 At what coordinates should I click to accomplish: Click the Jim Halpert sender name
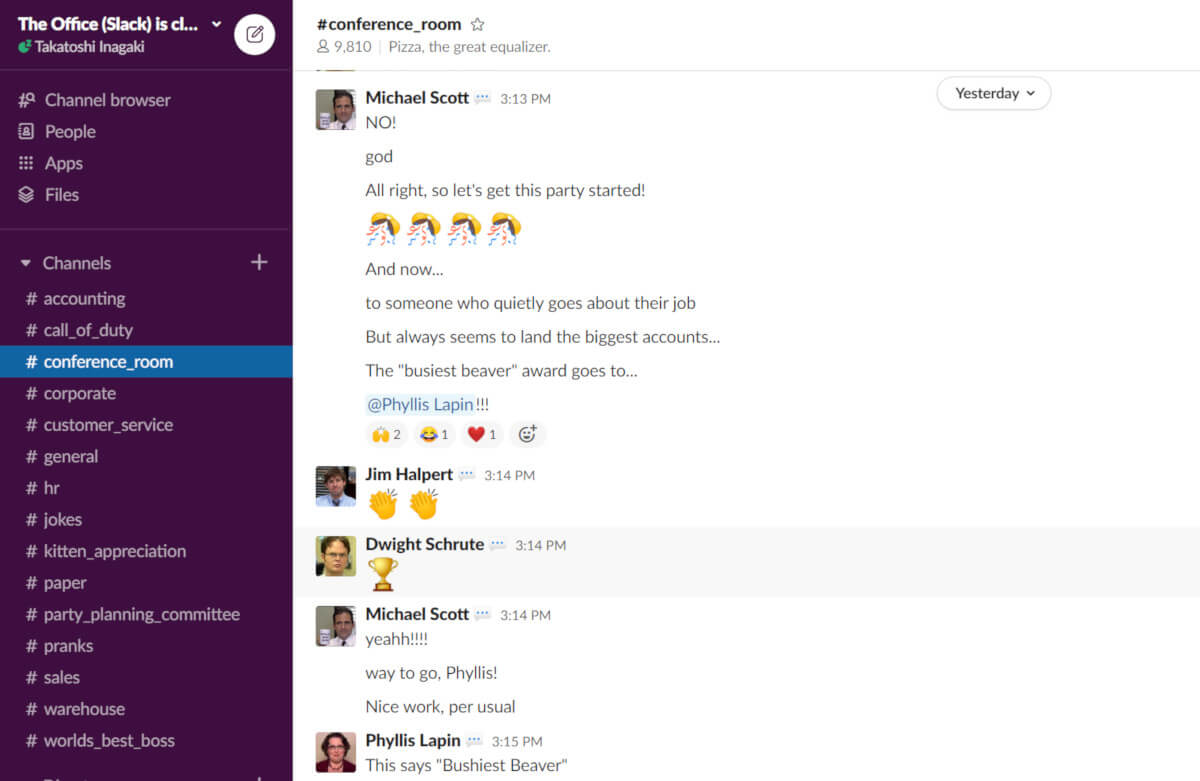point(409,474)
